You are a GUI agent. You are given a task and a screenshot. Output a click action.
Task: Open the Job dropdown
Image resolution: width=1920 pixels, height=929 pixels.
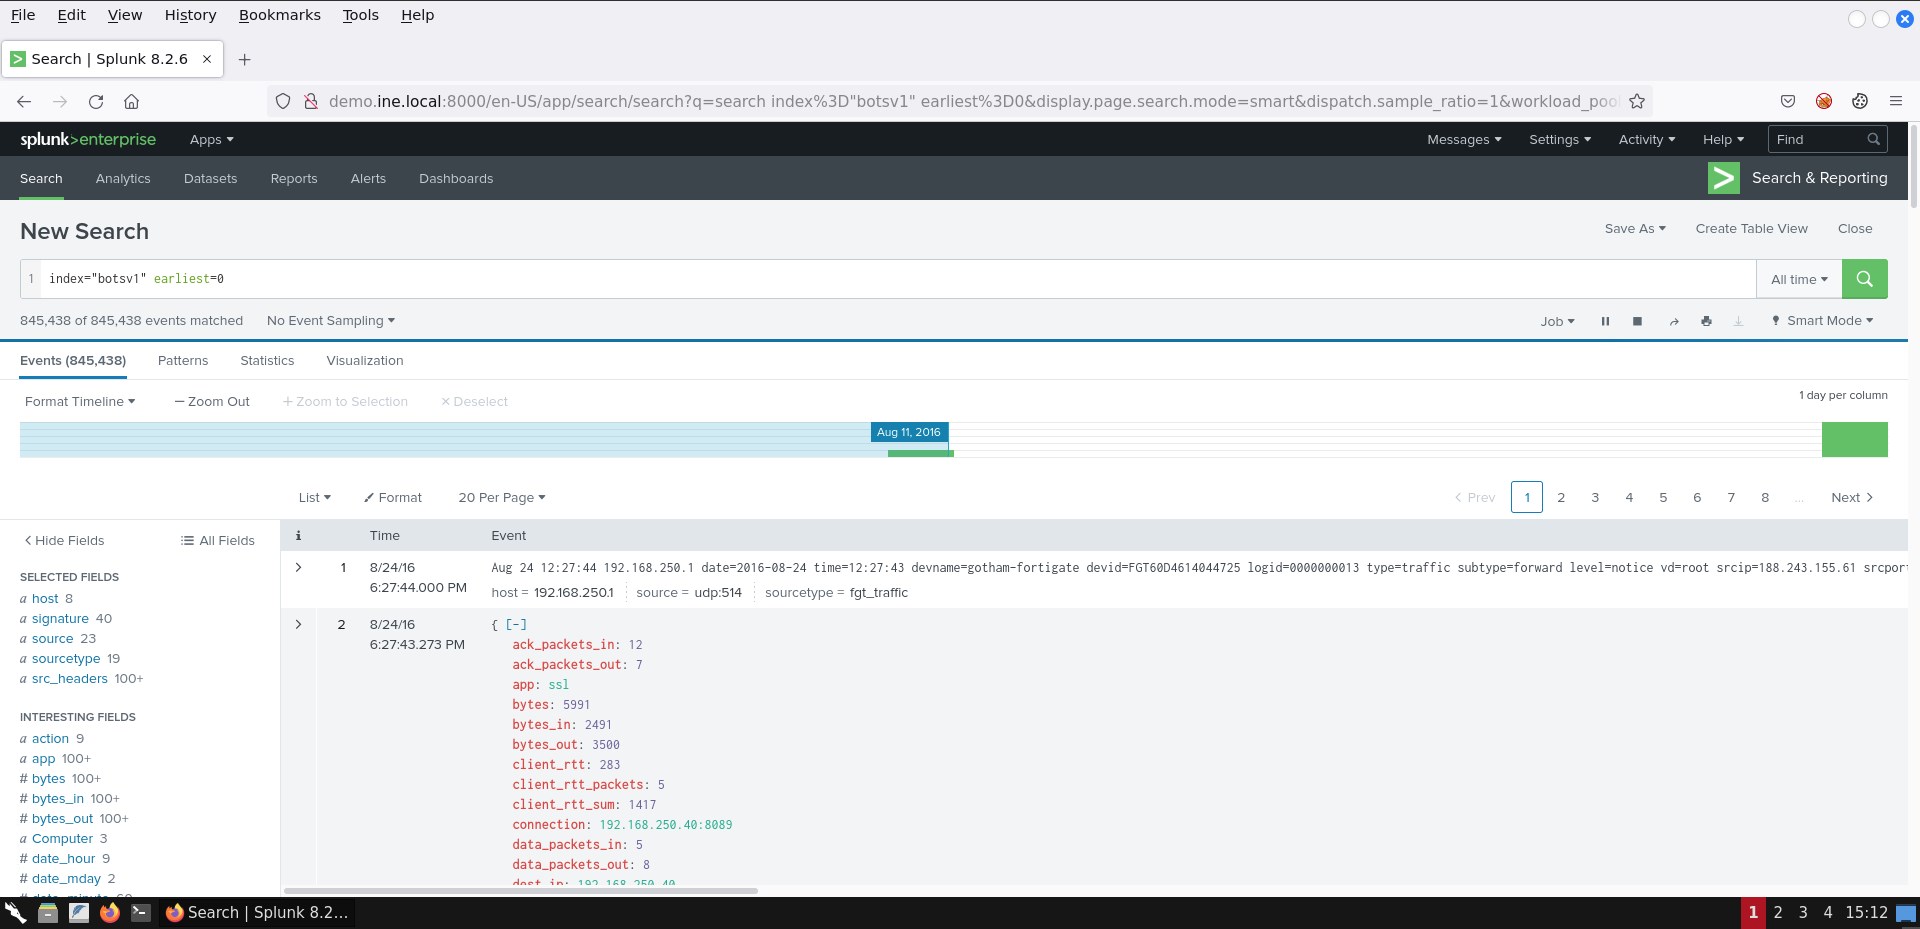coord(1557,321)
